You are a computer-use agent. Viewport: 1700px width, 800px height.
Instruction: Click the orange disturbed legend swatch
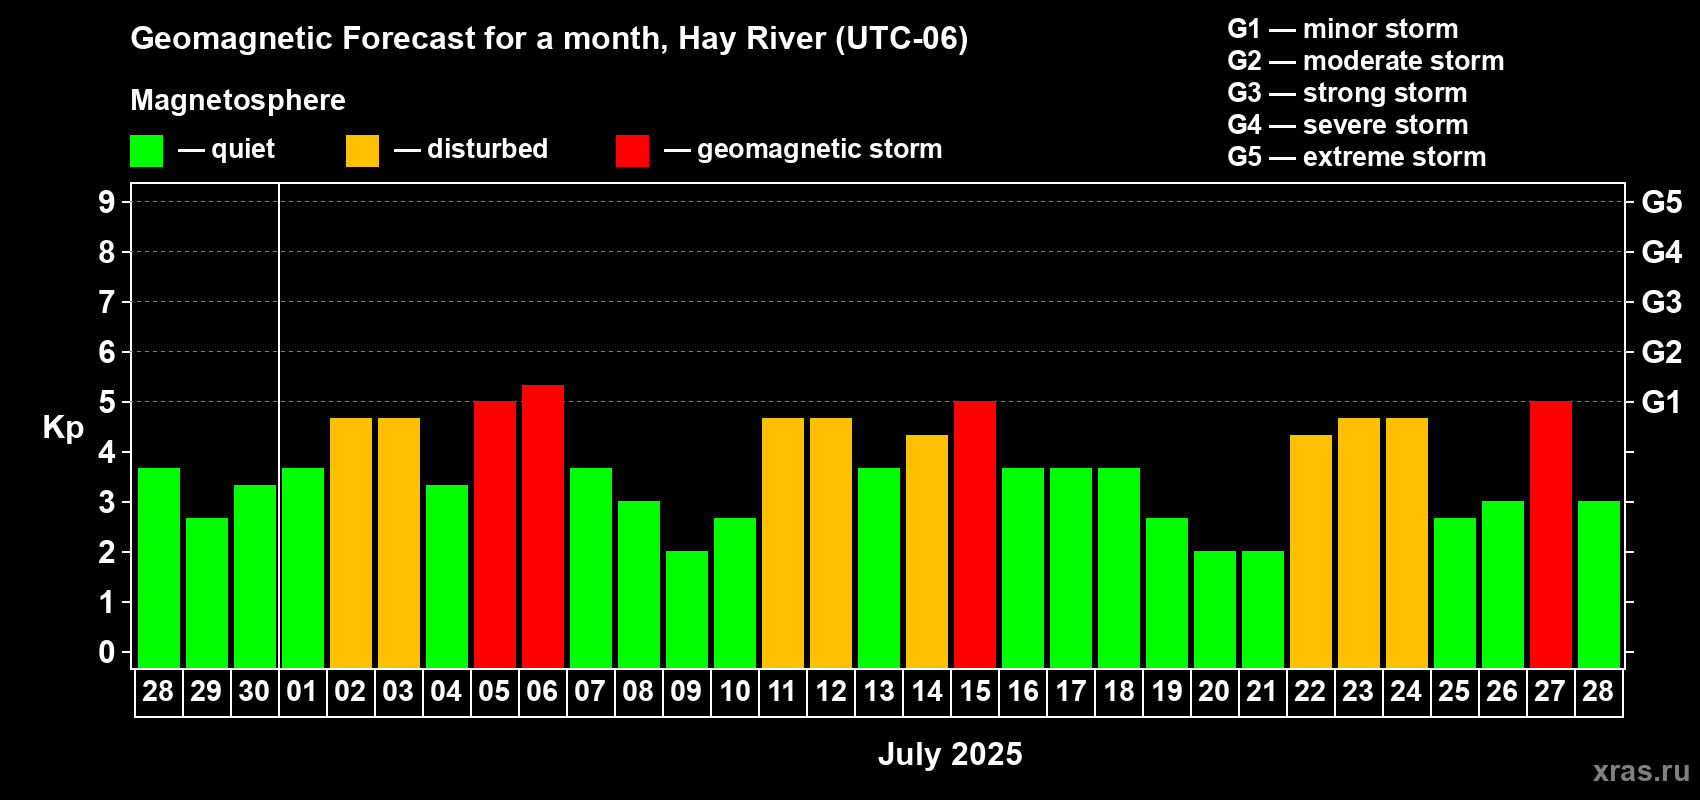pos(362,151)
